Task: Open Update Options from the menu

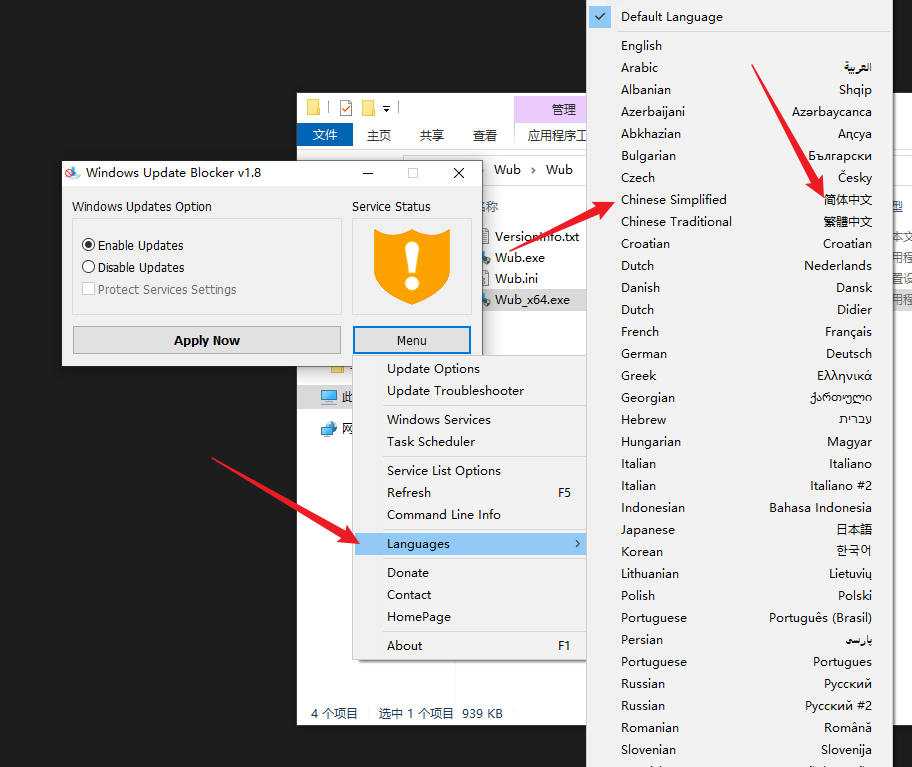Action: click(x=470, y=369)
